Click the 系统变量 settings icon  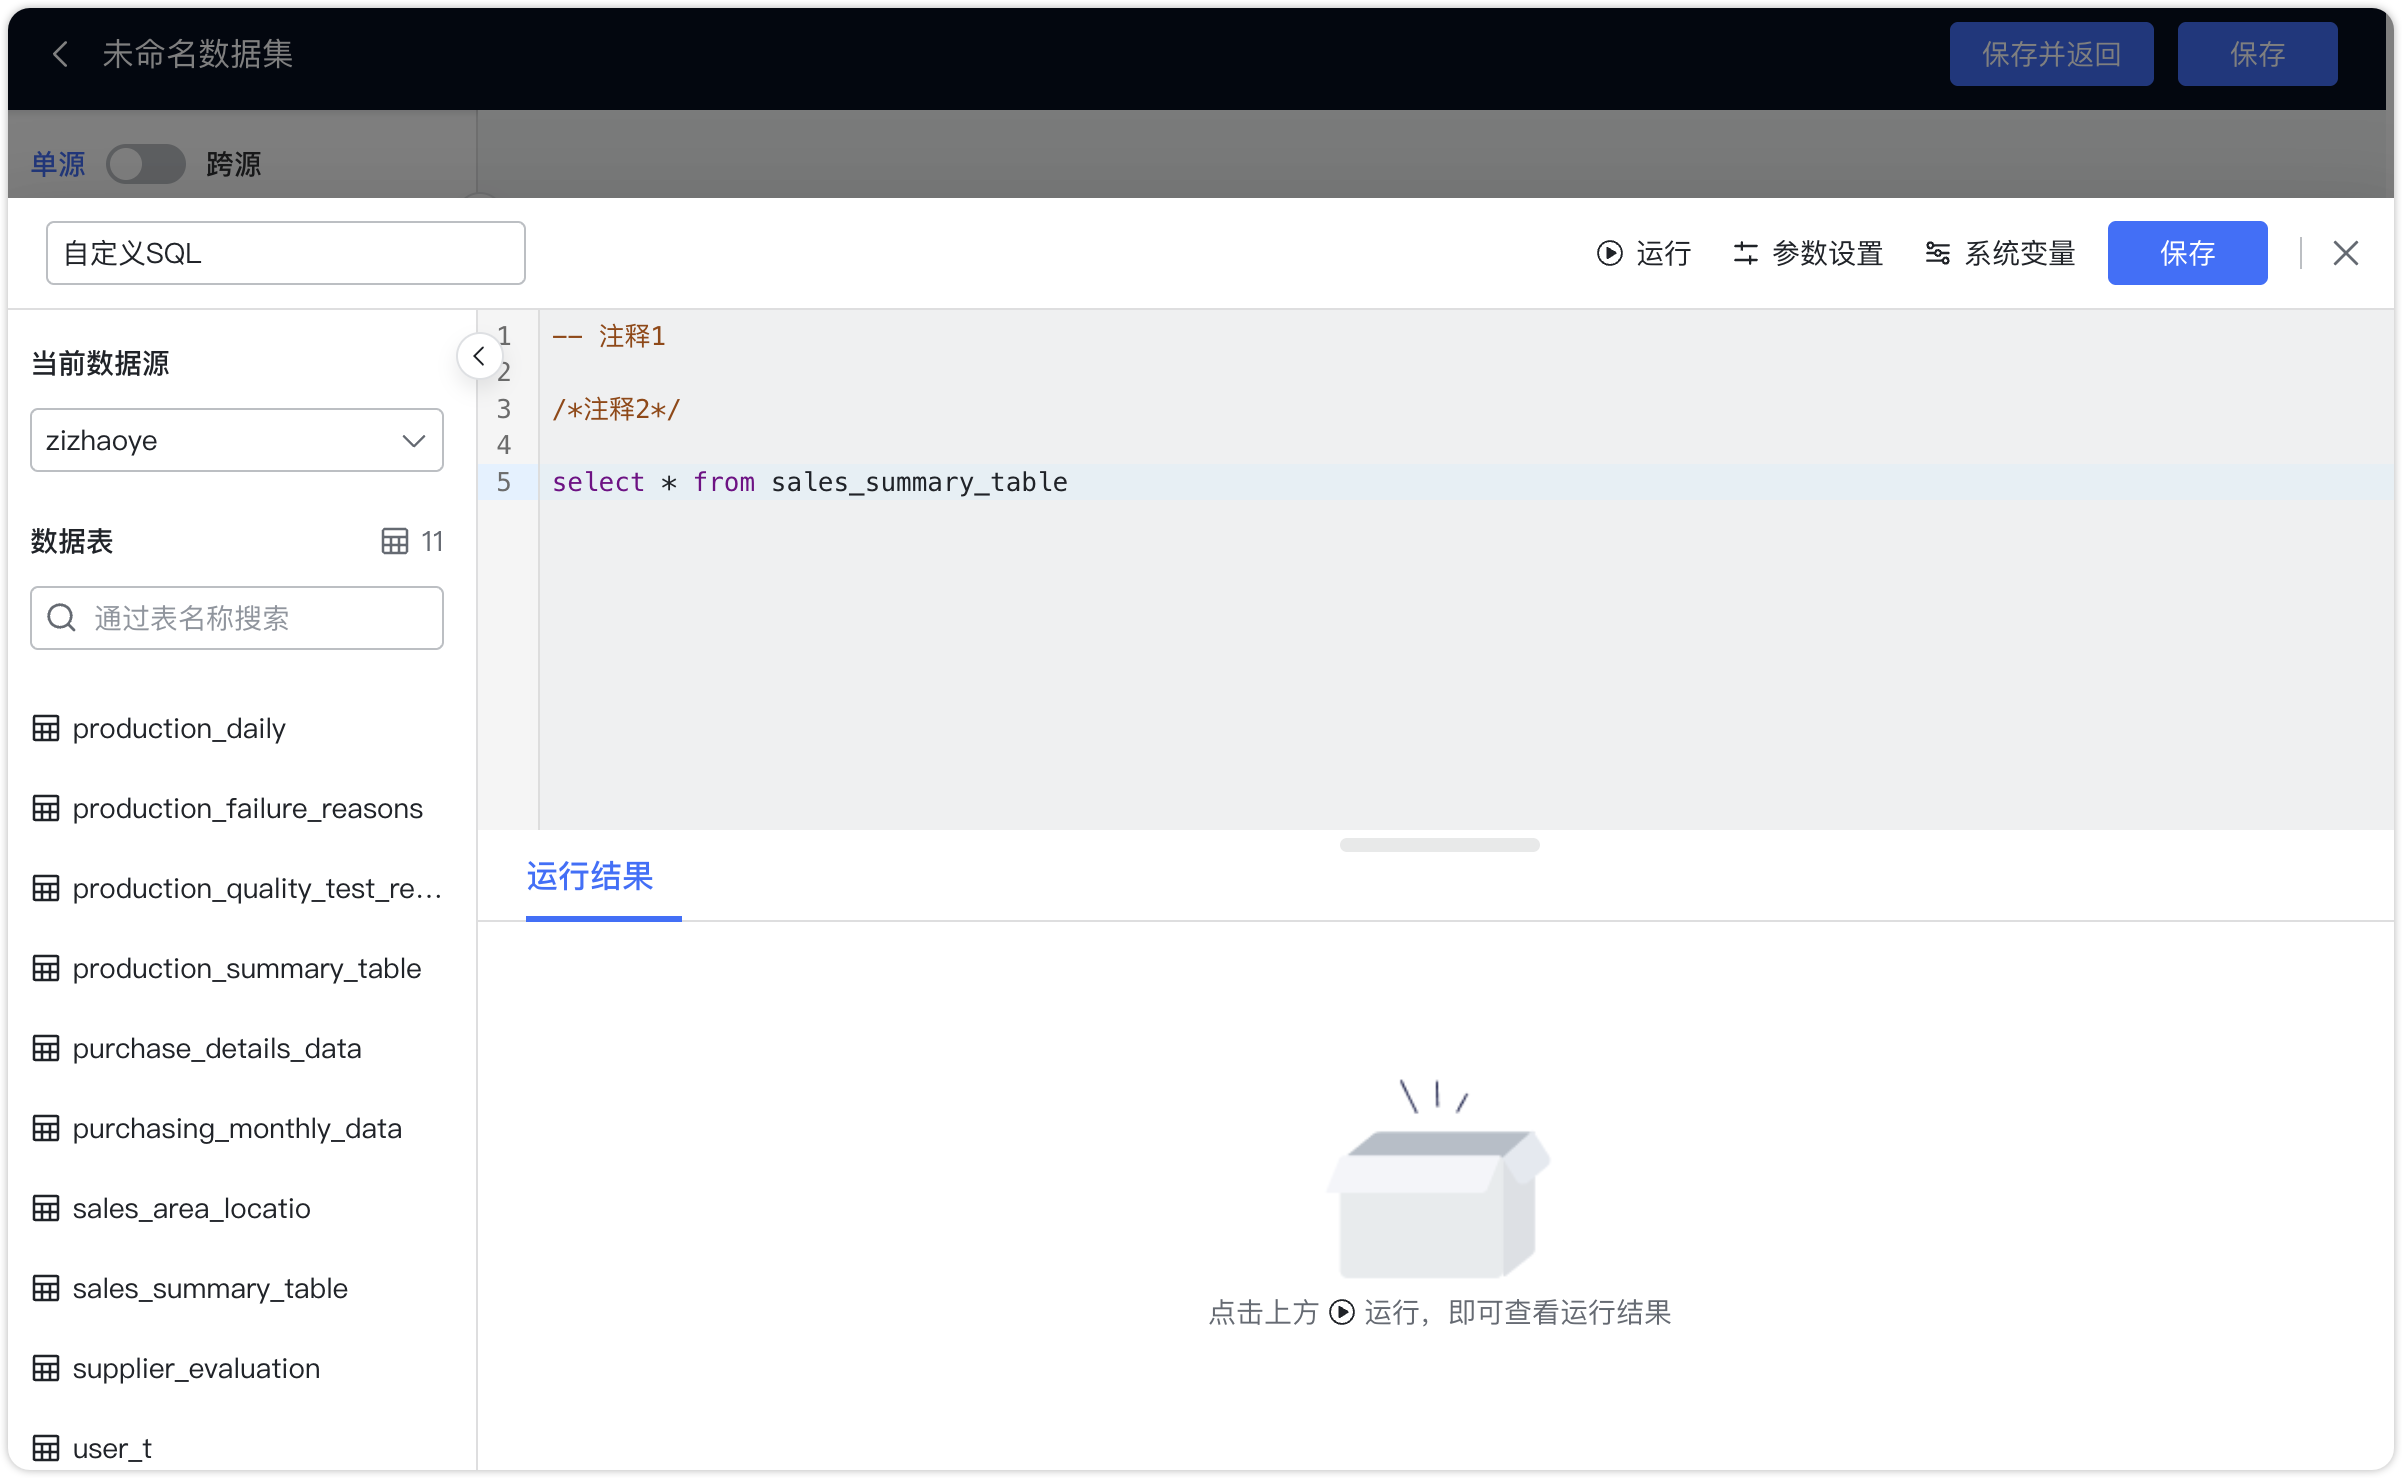(x=1937, y=253)
